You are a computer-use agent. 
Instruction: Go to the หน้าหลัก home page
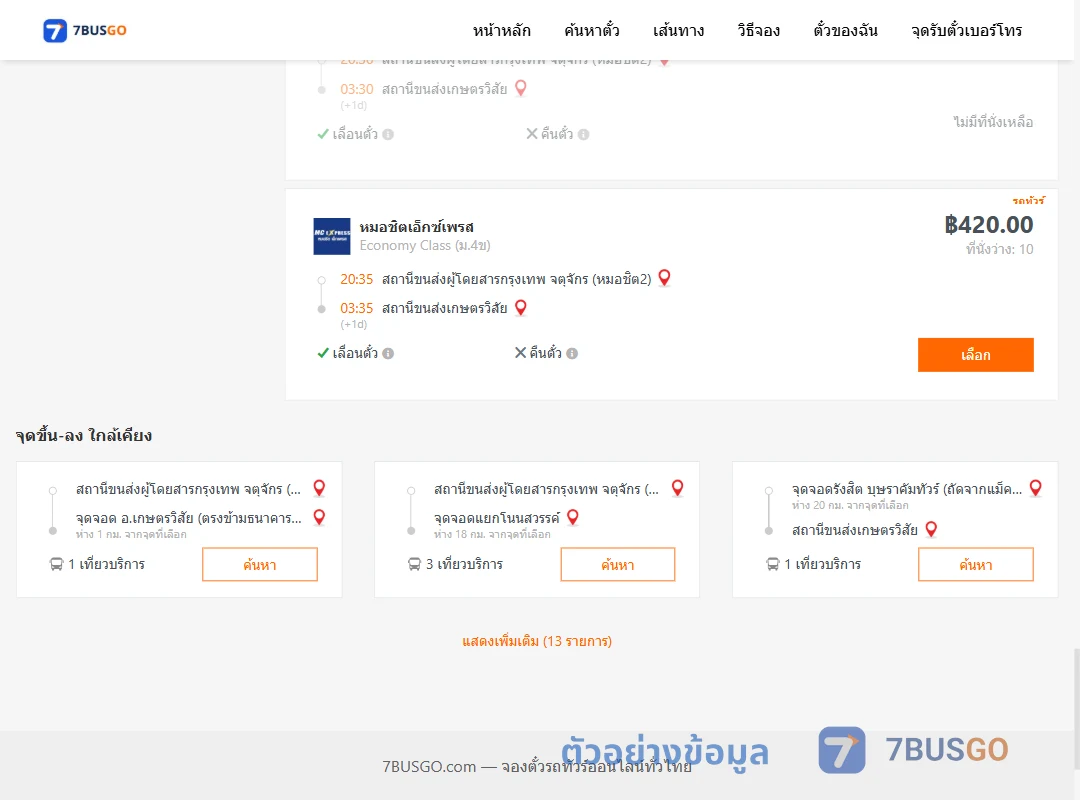[501, 30]
